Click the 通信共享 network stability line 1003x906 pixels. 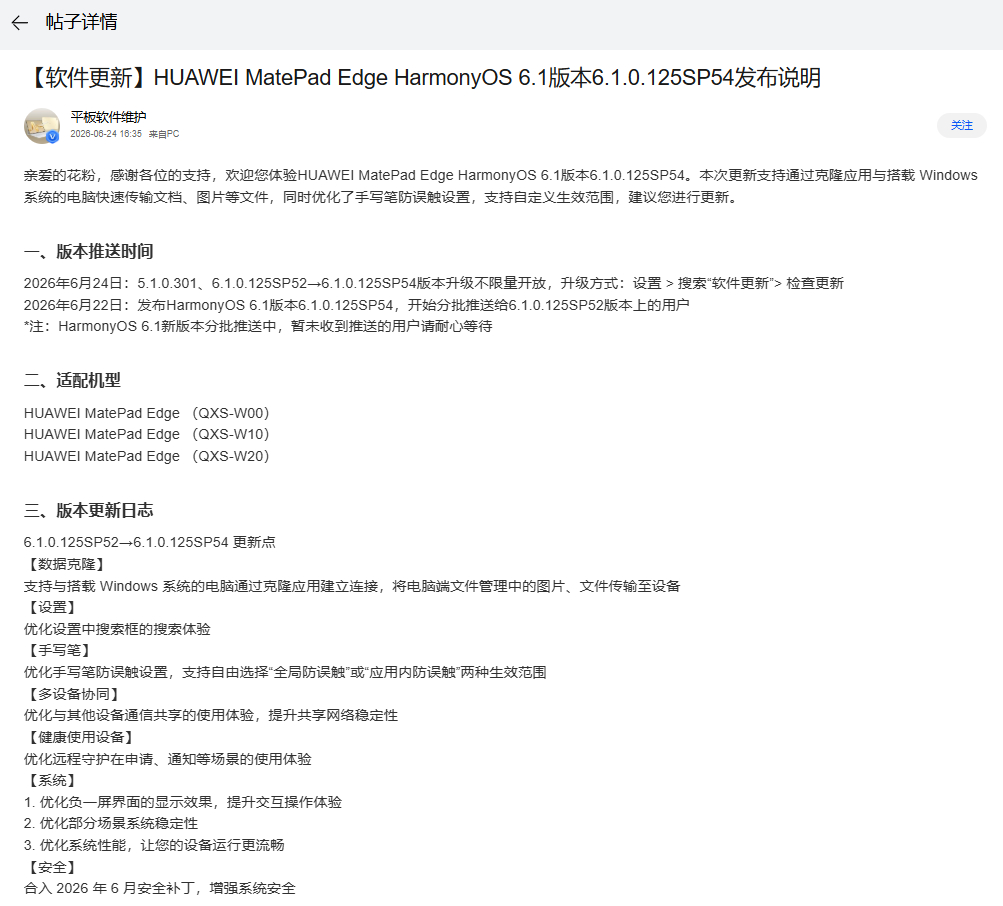click(210, 715)
